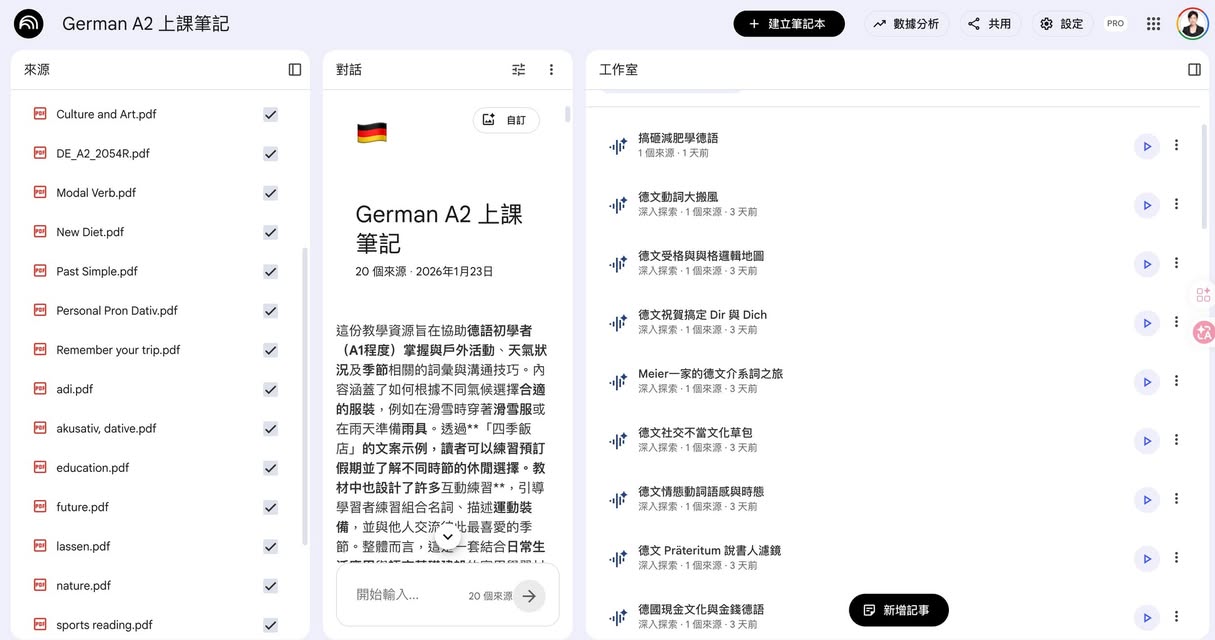Open the 對話 configure settings slider icon
Screen dimensions: 1215x640
(518, 70)
